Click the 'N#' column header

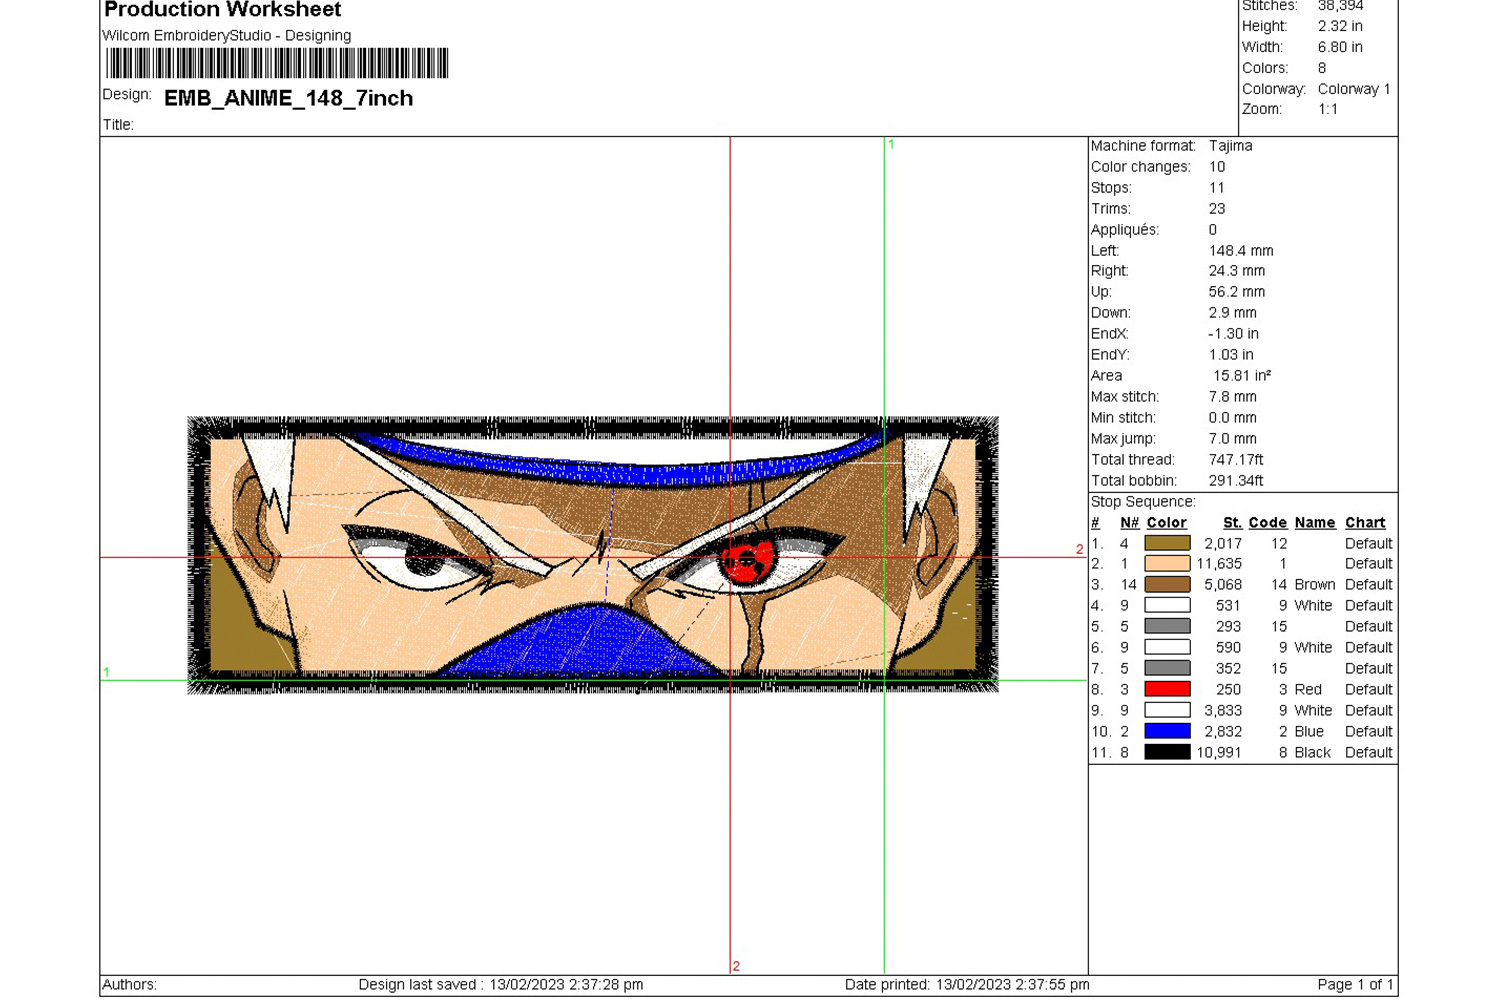point(1129,523)
